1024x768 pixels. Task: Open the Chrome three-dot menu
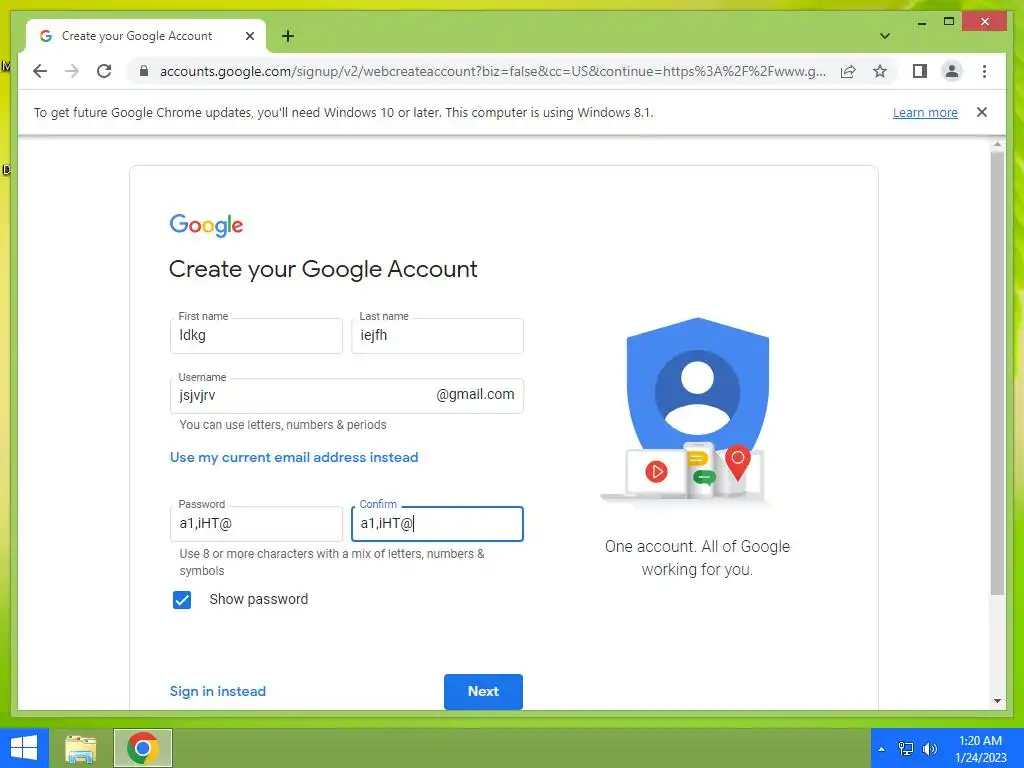tap(984, 71)
